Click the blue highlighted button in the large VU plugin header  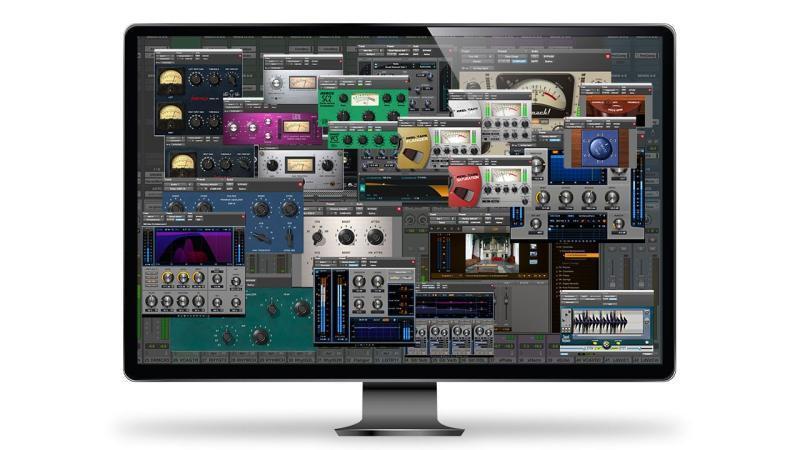[519, 61]
